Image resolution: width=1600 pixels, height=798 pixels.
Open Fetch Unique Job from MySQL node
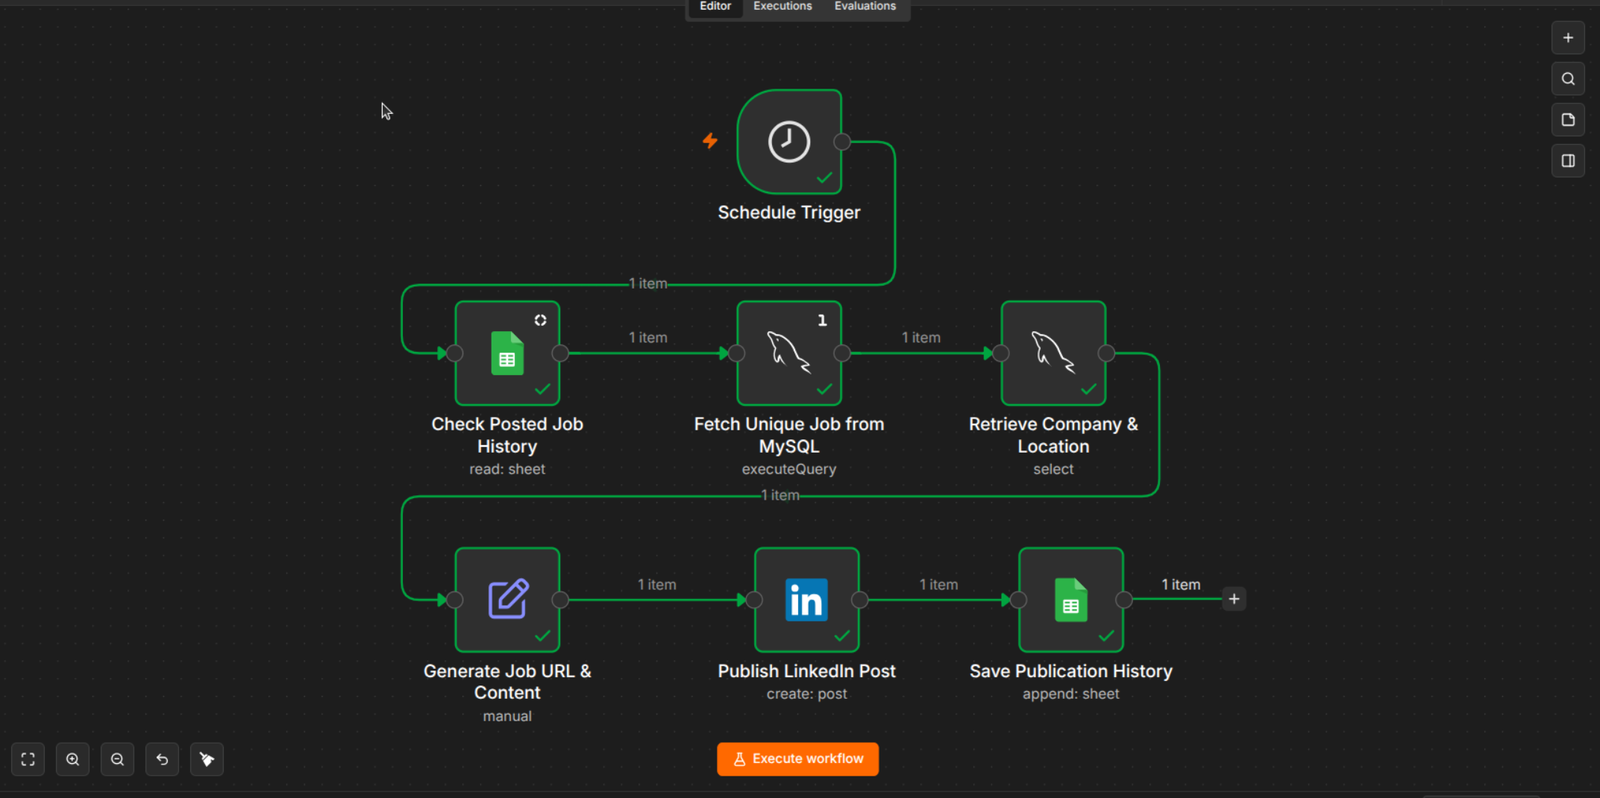(x=789, y=353)
